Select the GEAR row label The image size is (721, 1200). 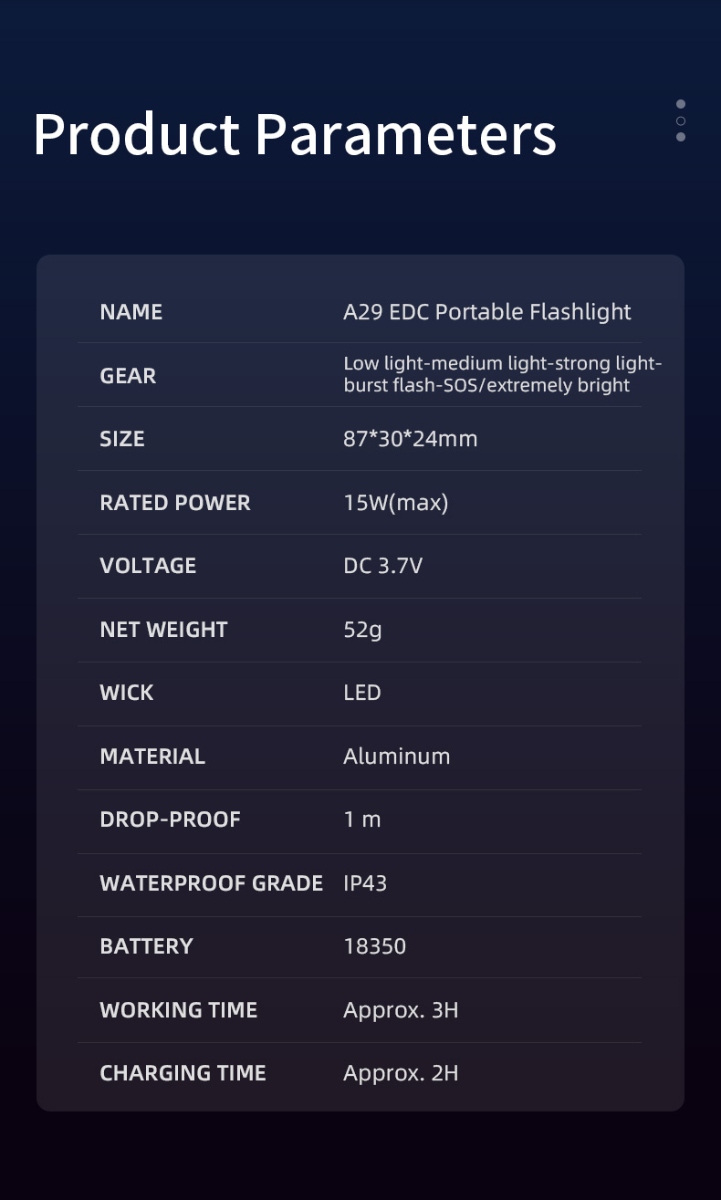[x=128, y=376]
